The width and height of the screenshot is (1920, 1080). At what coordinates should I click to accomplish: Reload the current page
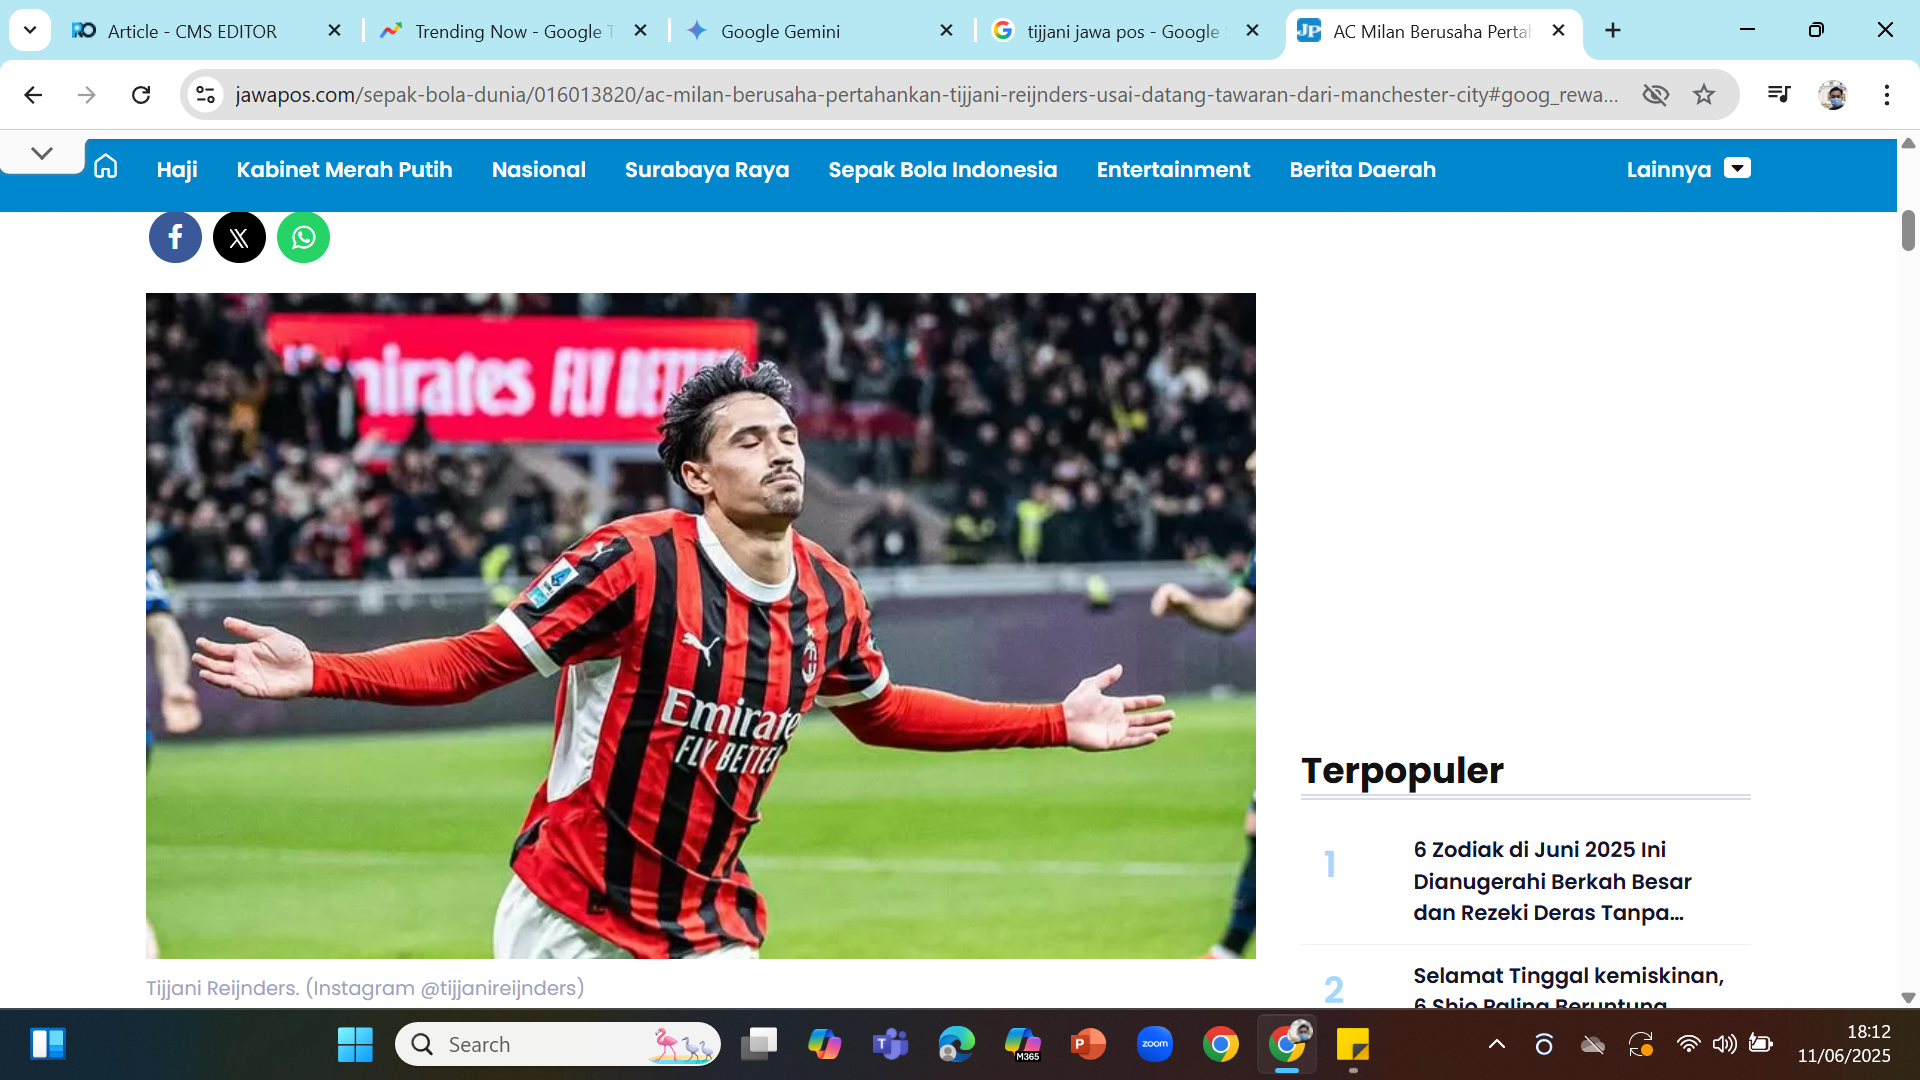[x=141, y=95]
